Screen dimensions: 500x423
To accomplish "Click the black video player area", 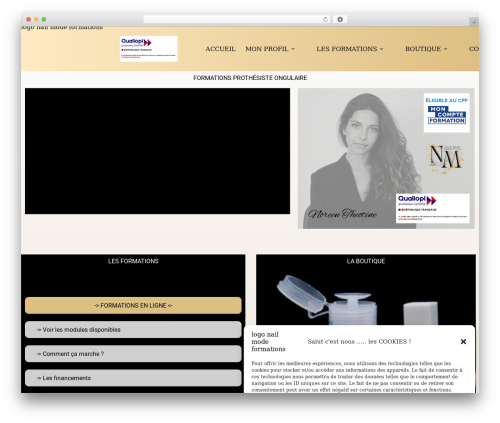I will (x=157, y=151).
